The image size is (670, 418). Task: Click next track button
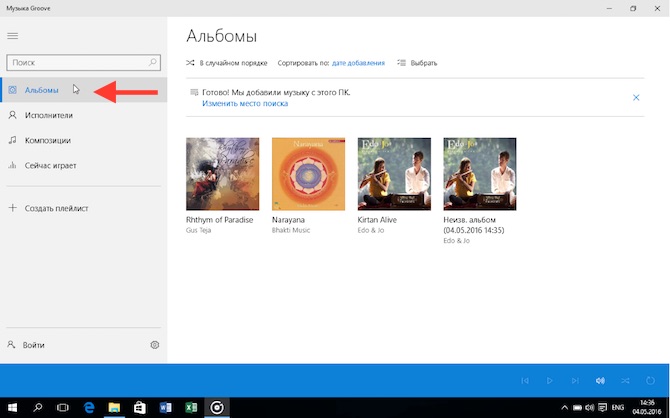575,380
